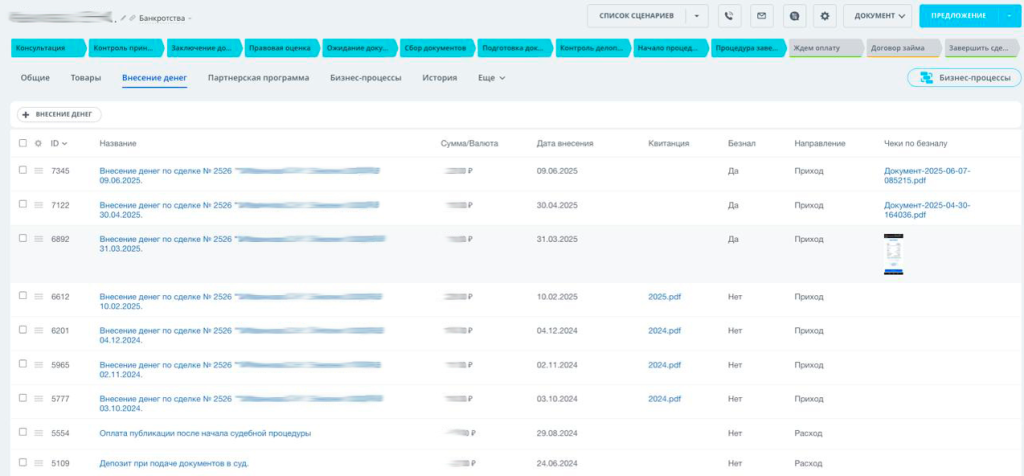1024x476 pixels.
Task: Click the Внесение денег add button
Action: pyautogui.click(x=59, y=114)
